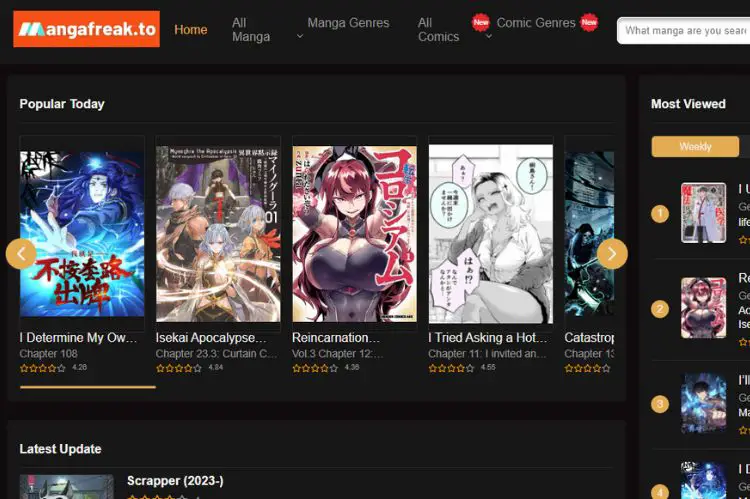Open the Comic Genres menu item
The image size is (750, 499).
[536, 23]
